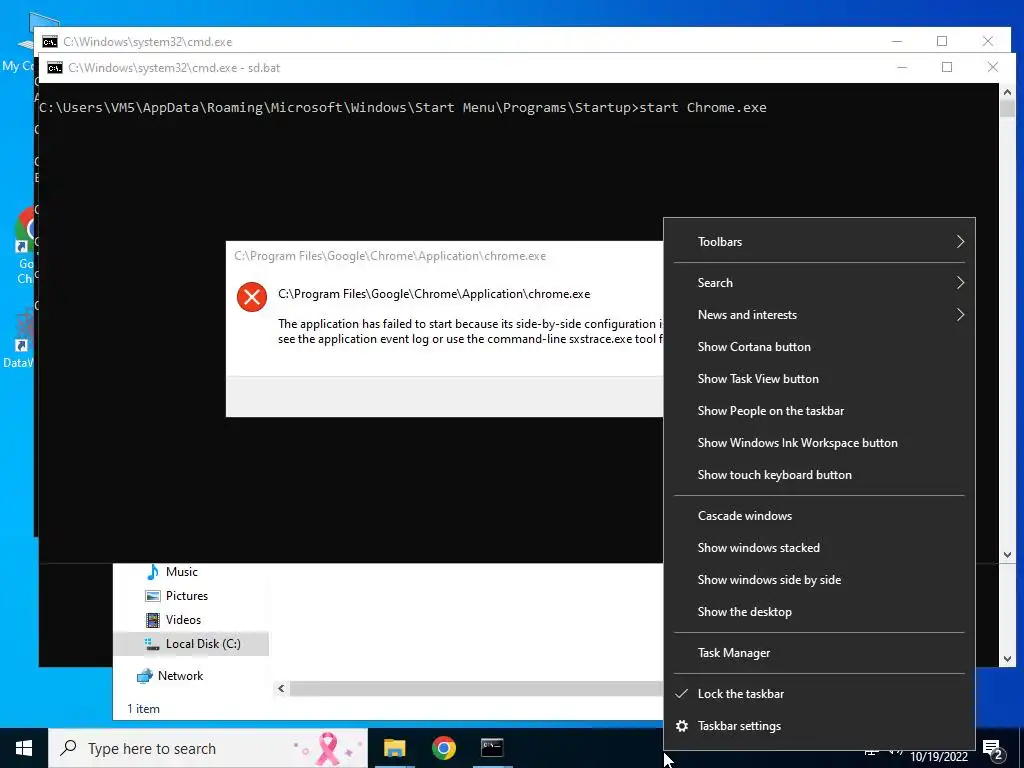Select Show the desktop
The image size is (1024, 768).
[819, 612]
